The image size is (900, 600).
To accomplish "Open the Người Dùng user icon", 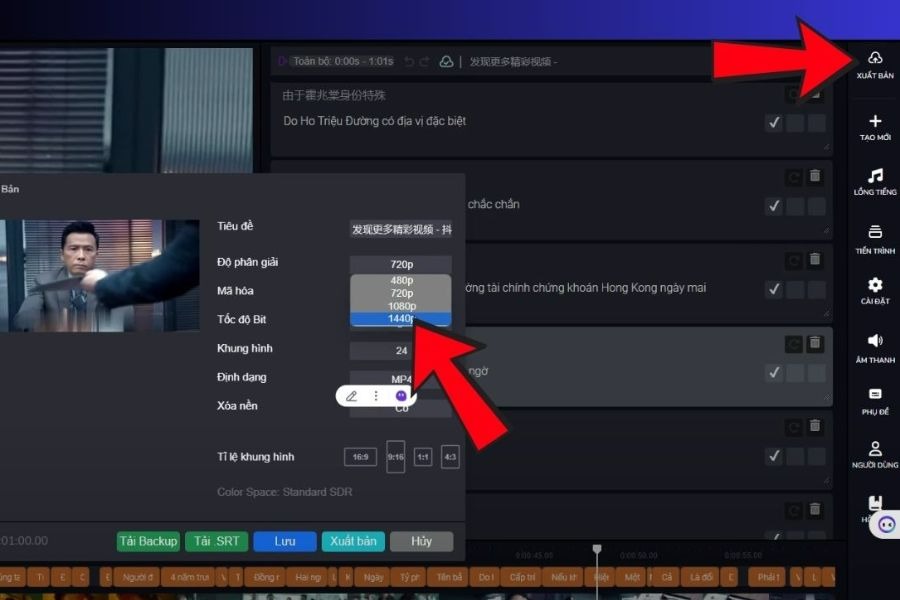I will [875, 450].
